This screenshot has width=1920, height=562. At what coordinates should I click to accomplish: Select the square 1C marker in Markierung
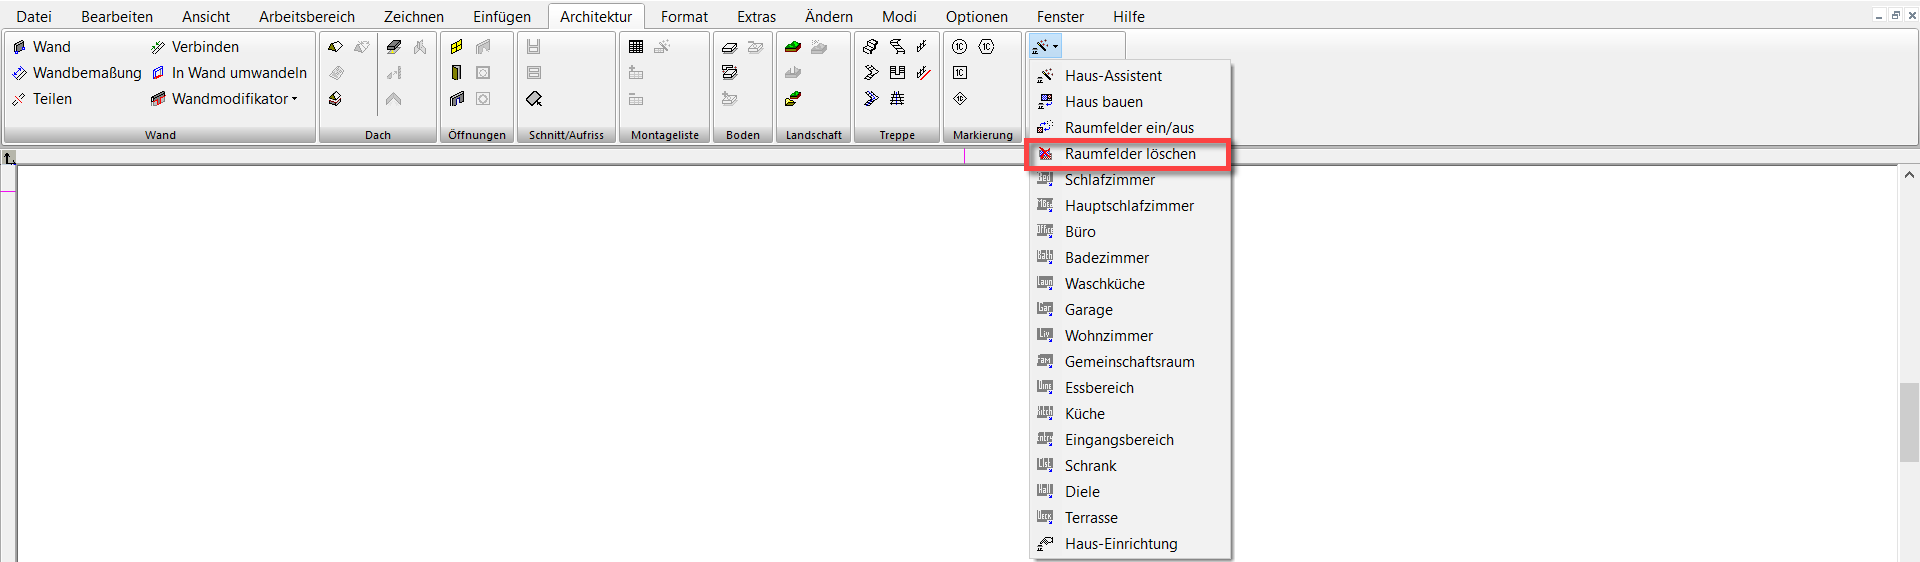[960, 73]
